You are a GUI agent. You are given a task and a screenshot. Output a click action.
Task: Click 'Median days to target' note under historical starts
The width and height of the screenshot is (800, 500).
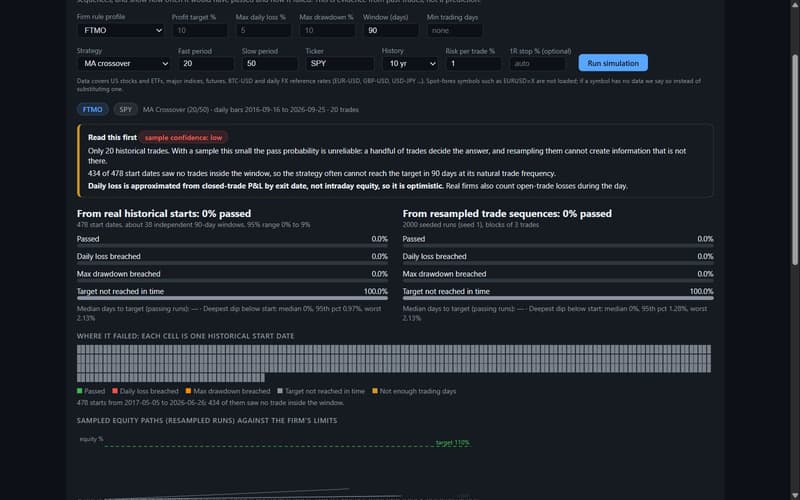(229, 313)
